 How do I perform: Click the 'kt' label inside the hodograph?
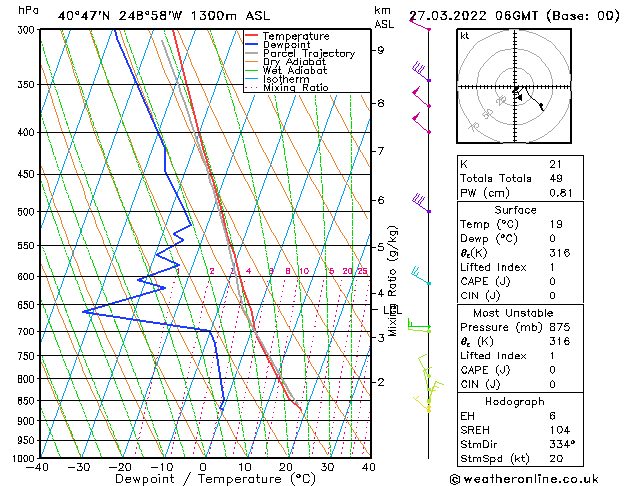tap(465, 36)
